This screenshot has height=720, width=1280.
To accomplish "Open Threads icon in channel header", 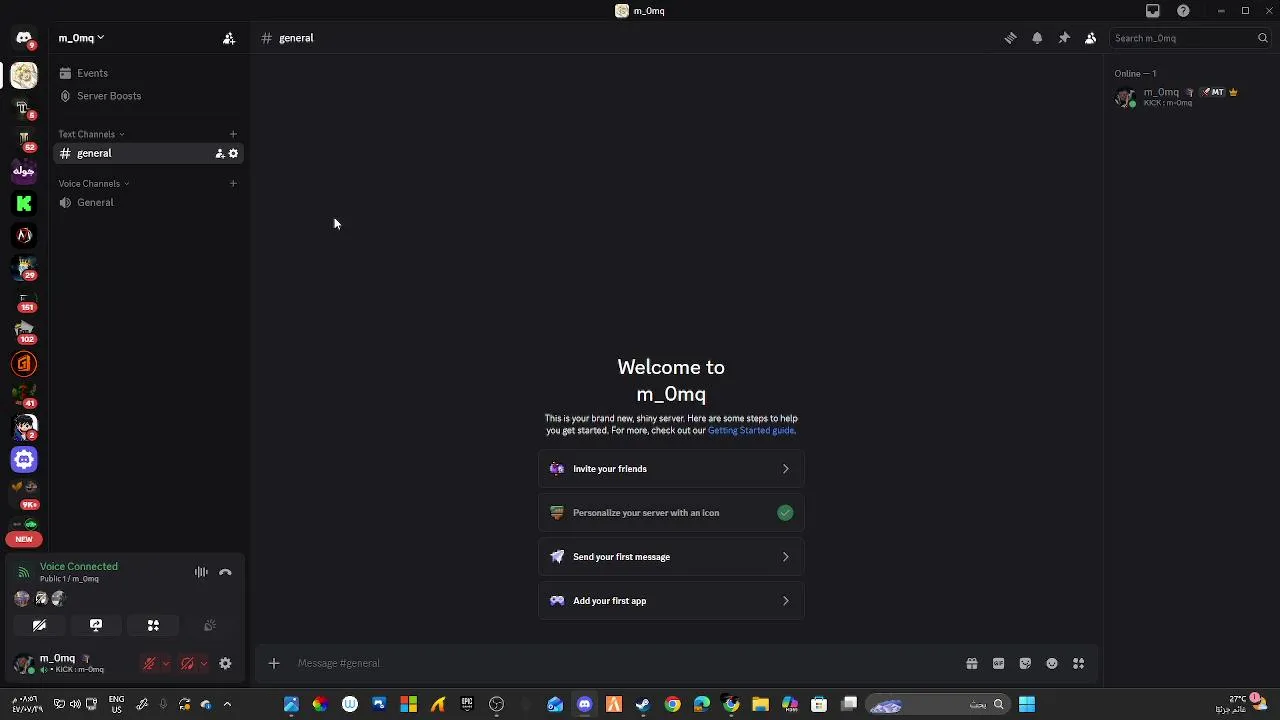I will click(1010, 38).
